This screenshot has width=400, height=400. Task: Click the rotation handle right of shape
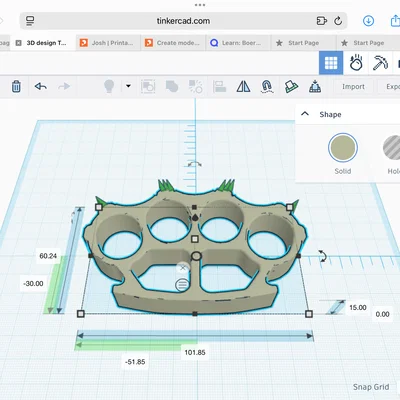pyautogui.click(x=322, y=256)
